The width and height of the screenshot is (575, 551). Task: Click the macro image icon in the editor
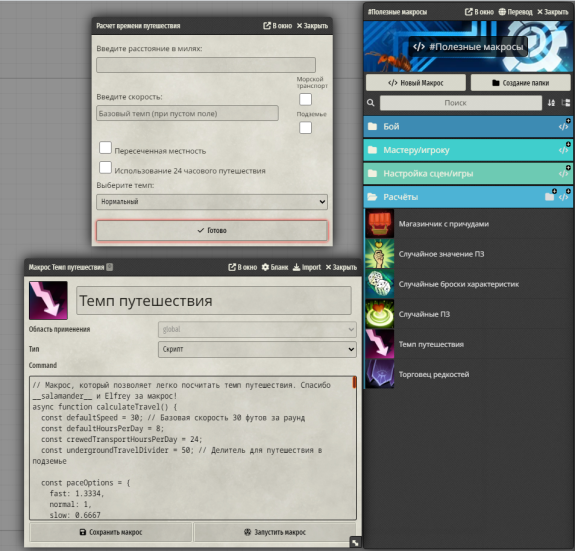48,300
